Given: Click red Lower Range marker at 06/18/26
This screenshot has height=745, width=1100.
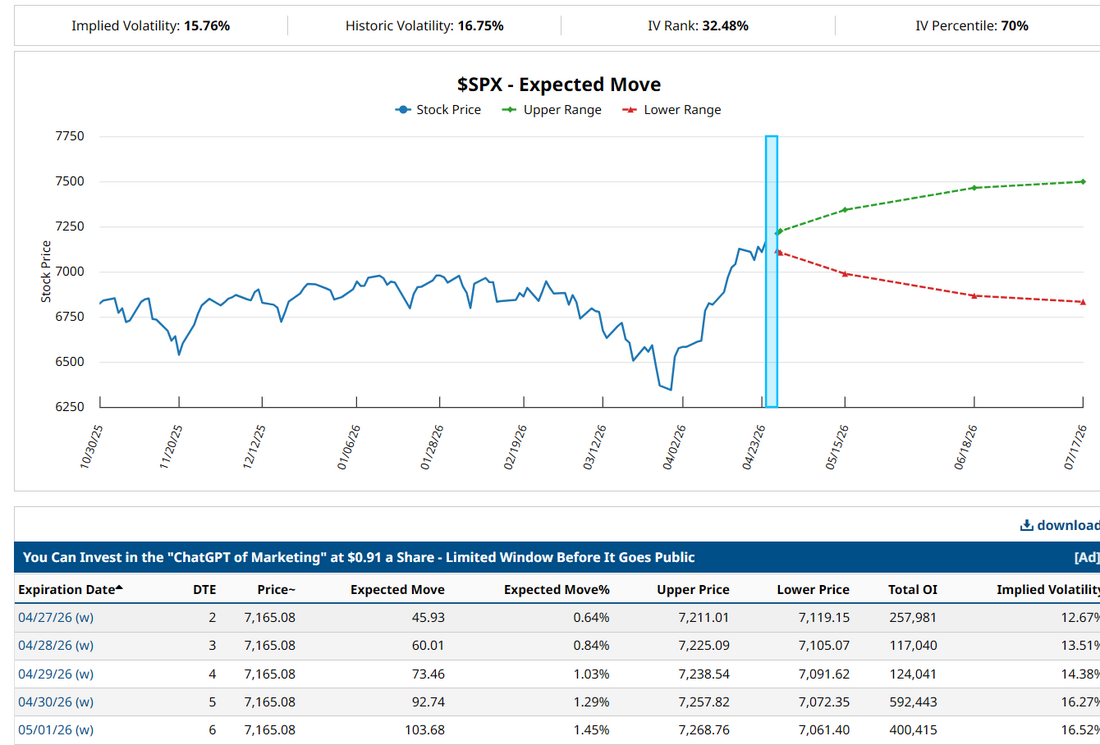Looking at the screenshot, I should click(x=974, y=295).
